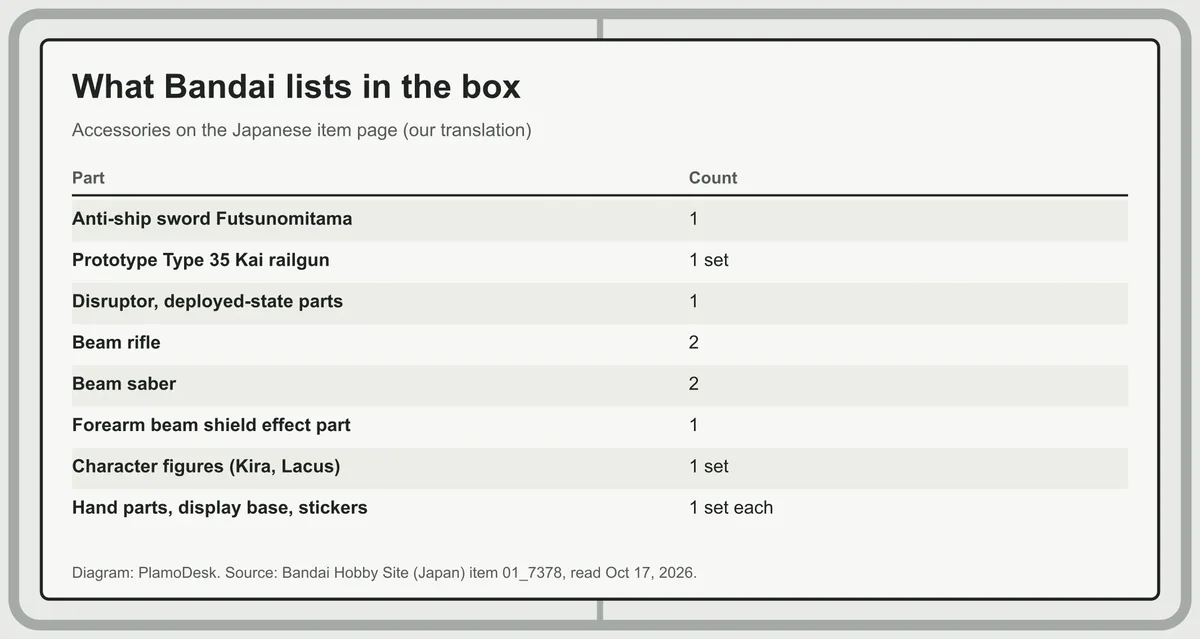Select the 'Disruptor, deployed-state parts' cell

207,301
